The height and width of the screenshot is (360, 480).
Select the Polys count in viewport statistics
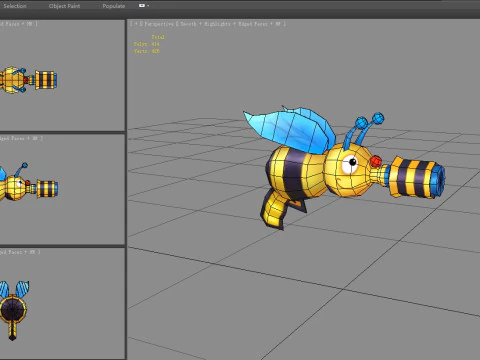point(147,44)
